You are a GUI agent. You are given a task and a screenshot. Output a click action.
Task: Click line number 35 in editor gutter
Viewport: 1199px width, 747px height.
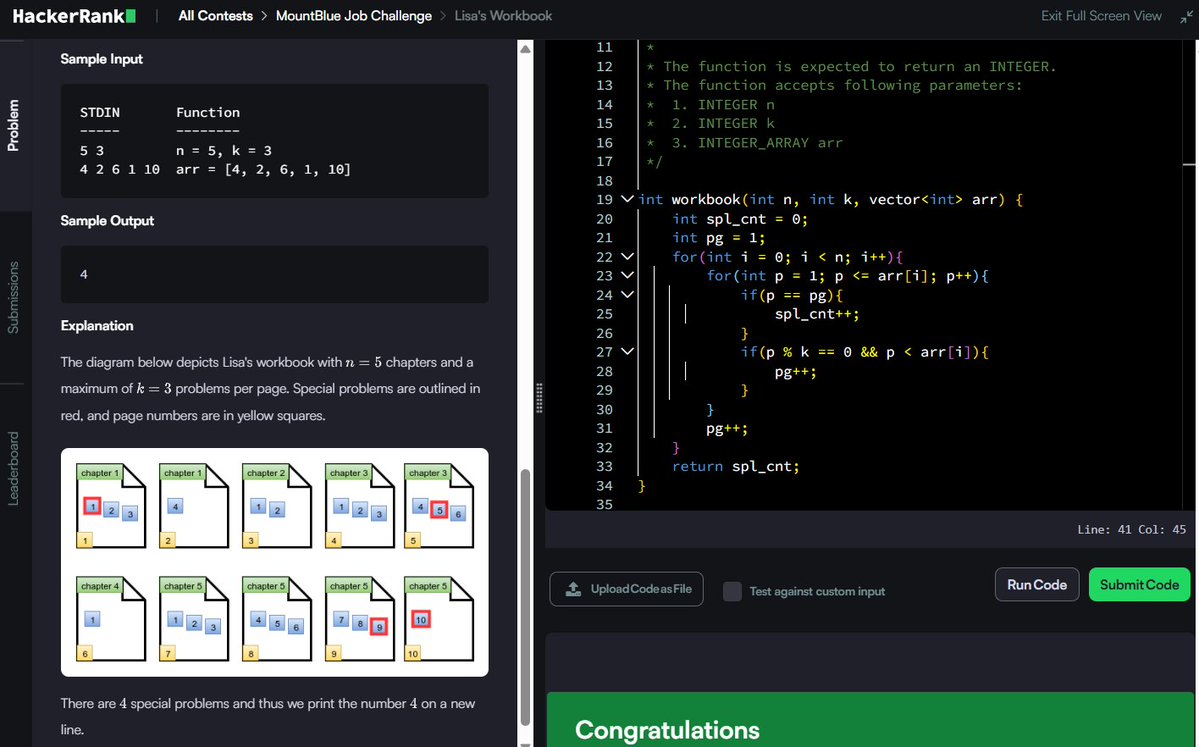[x=604, y=505]
